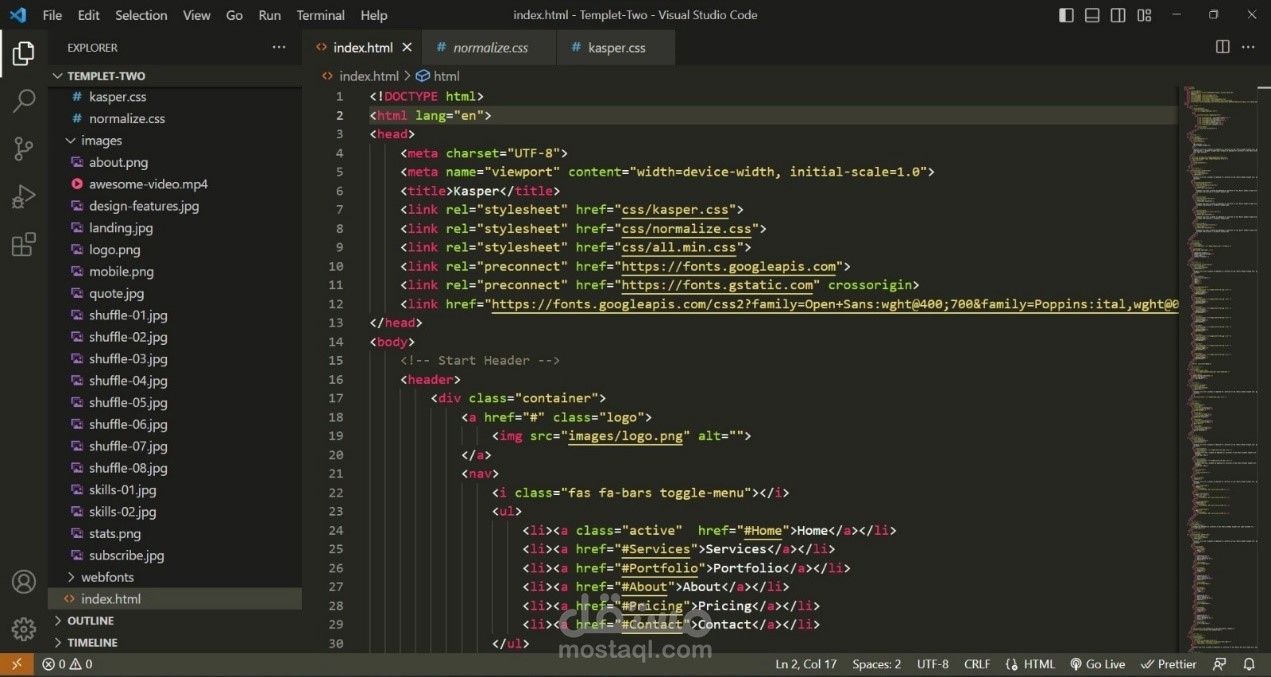
Task: Toggle Secondary Side Bar layout icon
Action: tap(1118, 15)
